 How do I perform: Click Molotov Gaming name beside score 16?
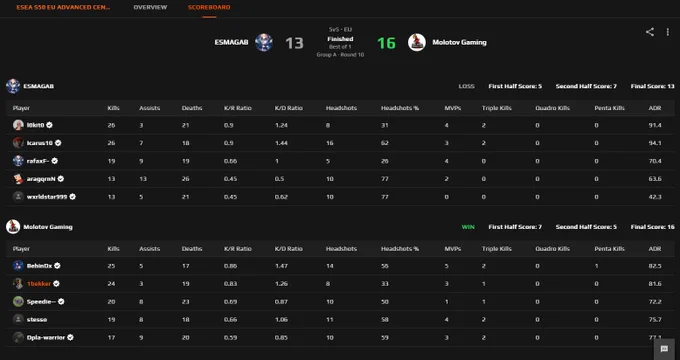tap(459, 43)
